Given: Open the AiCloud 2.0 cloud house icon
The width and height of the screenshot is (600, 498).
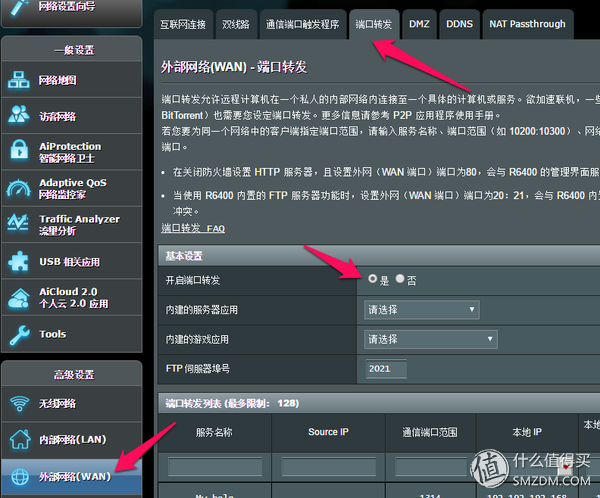Looking at the screenshot, I should 19,298.
